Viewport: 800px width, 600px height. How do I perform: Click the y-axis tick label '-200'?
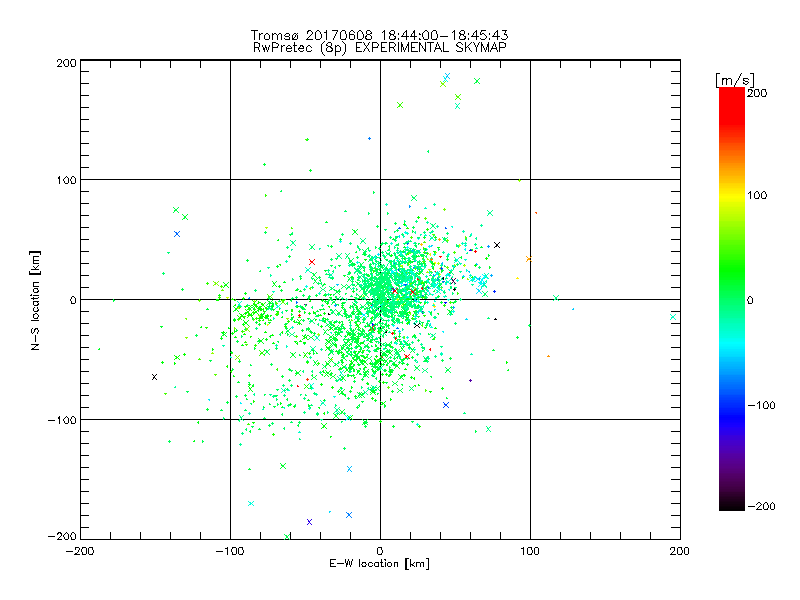point(62,536)
